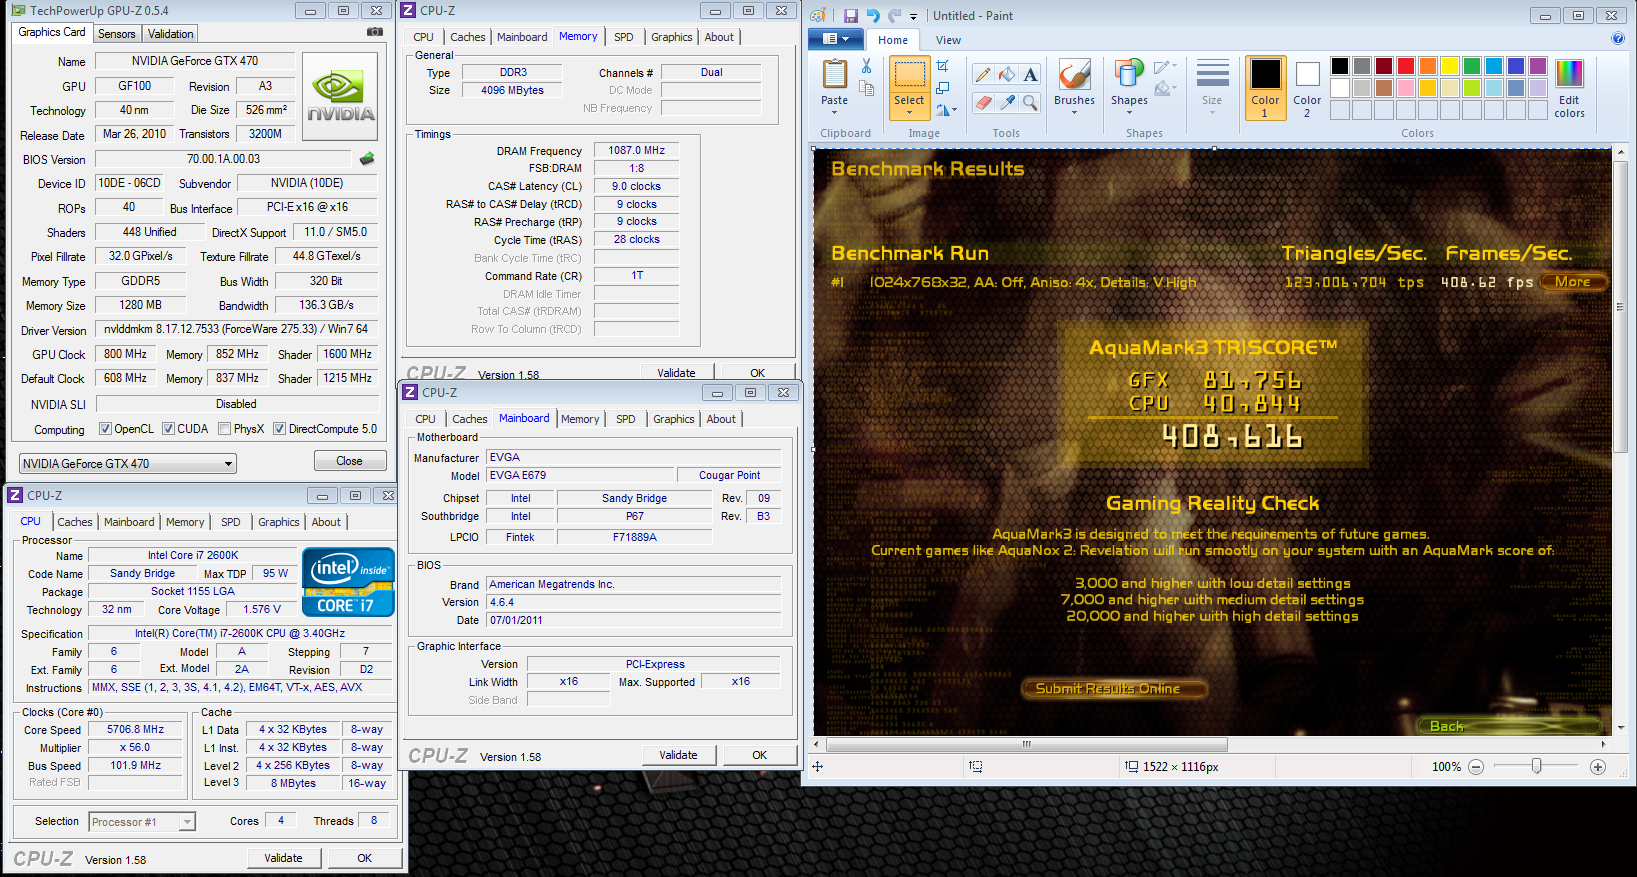Click the Undo arrow in Paint
This screenshot has width=1637, height=877.
pyautogui.click(x=873, y=15)
